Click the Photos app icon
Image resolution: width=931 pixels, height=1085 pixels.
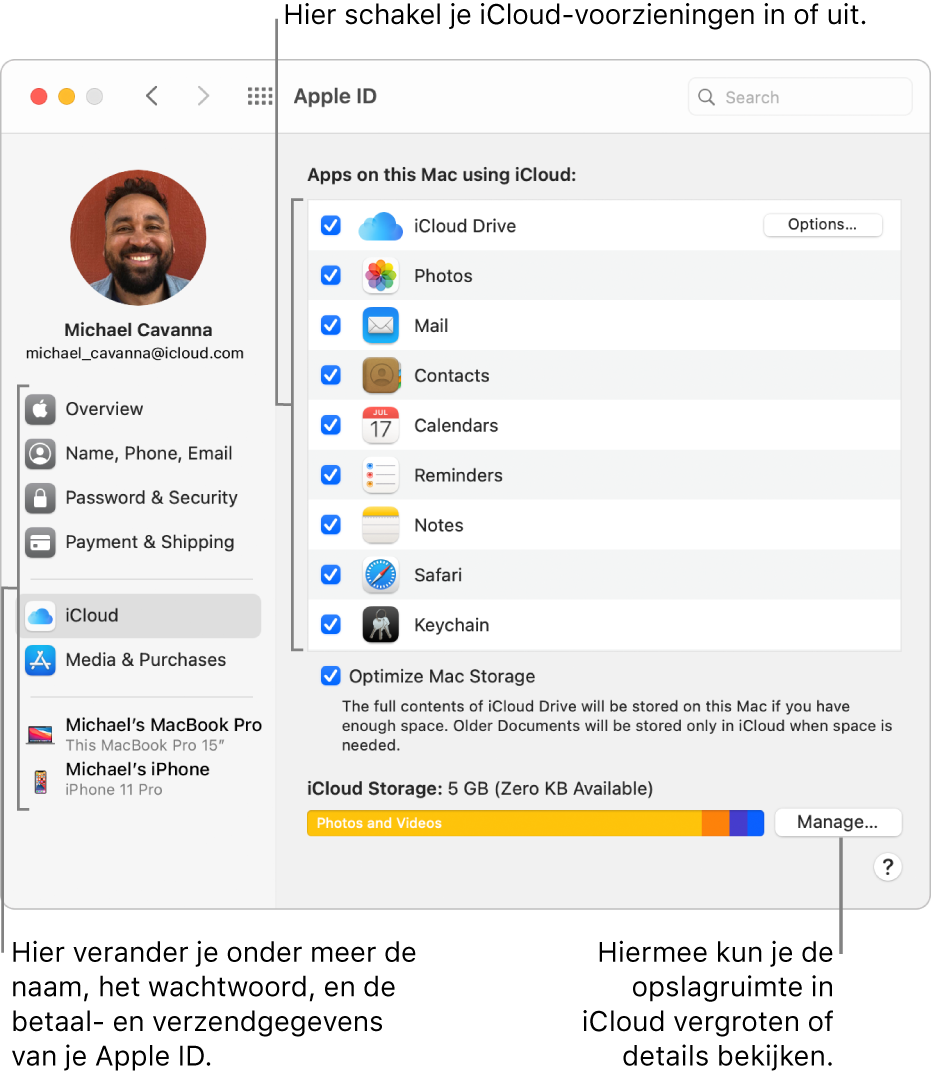381,275
